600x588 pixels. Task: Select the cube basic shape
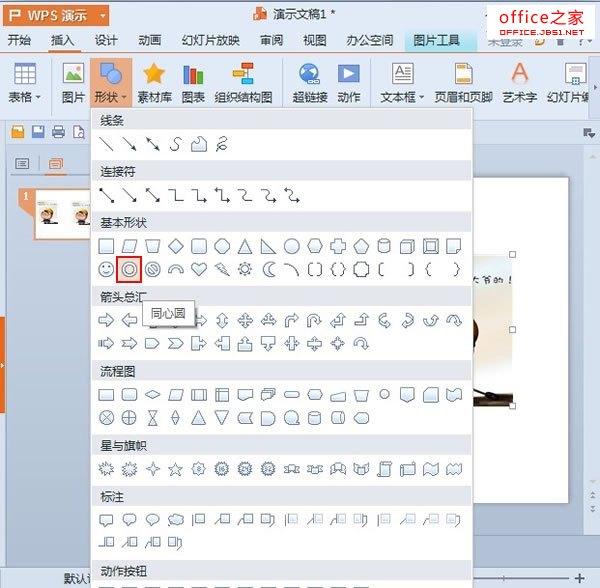pyautogui.click(x=408, y=246)
